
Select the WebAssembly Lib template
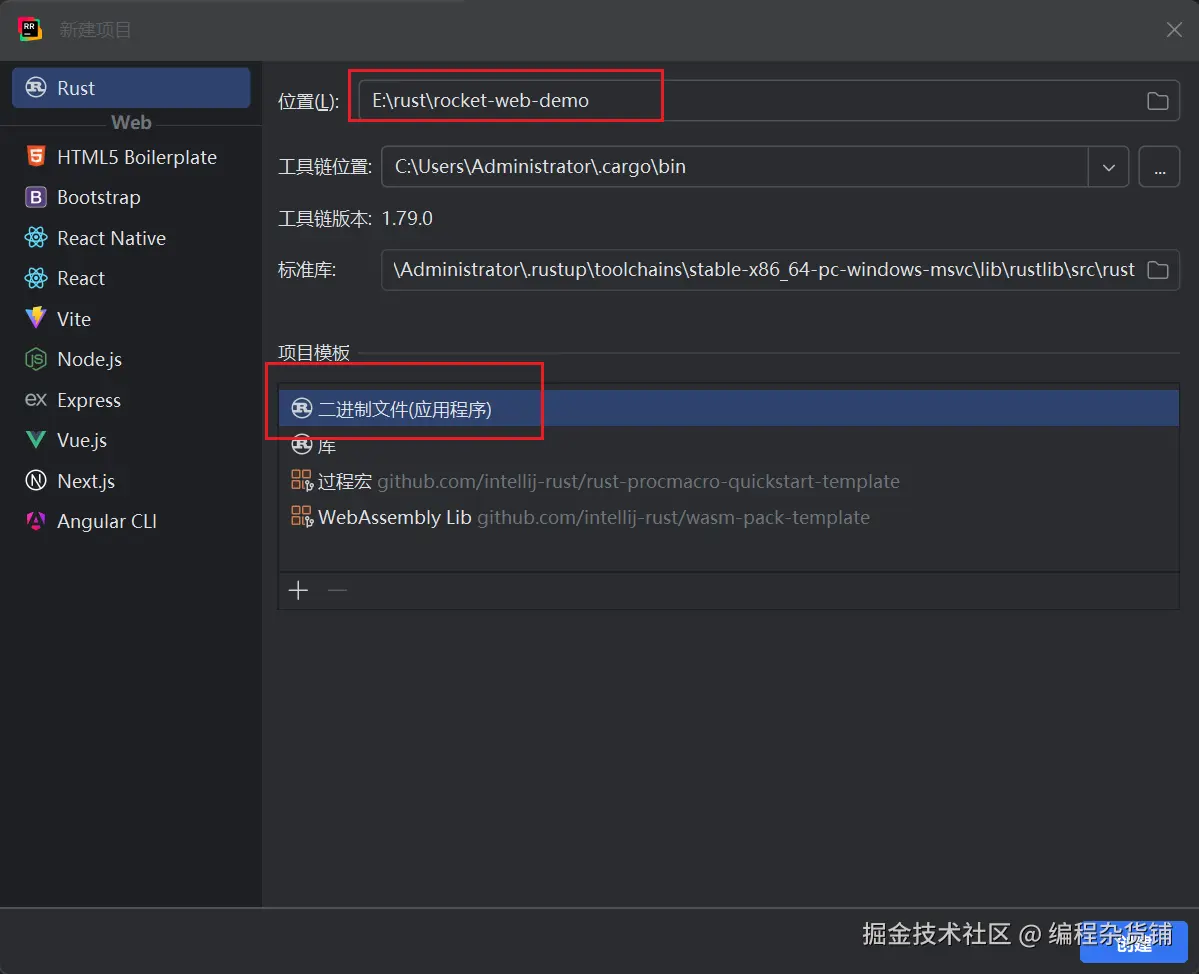(729, 517)
